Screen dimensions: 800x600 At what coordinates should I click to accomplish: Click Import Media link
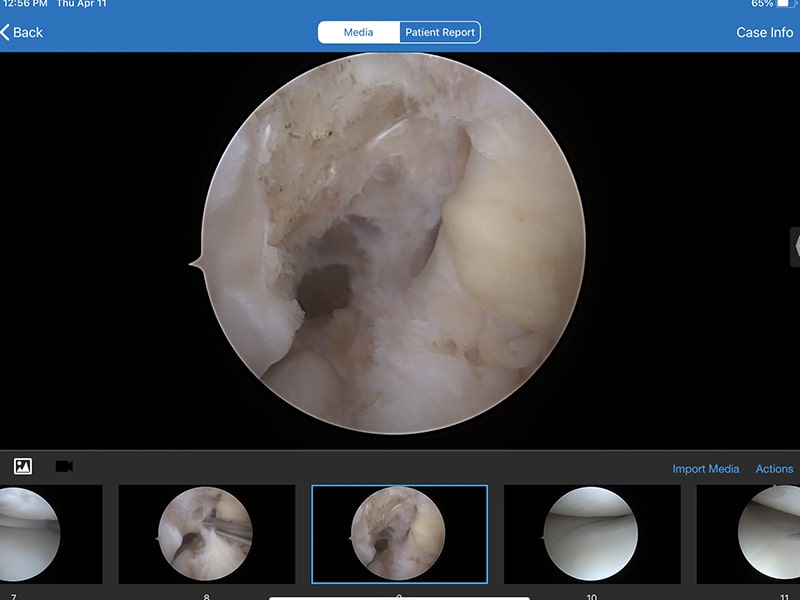click(706, 469)
